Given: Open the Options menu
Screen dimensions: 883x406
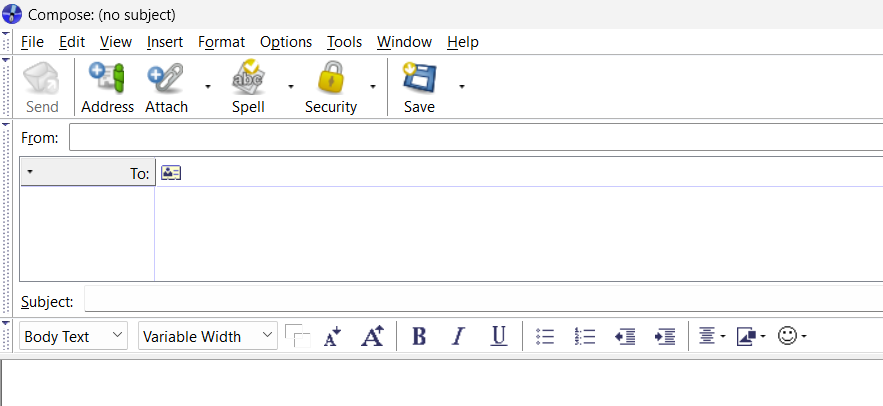Looking at the screenshot, I should click(286, 42).
